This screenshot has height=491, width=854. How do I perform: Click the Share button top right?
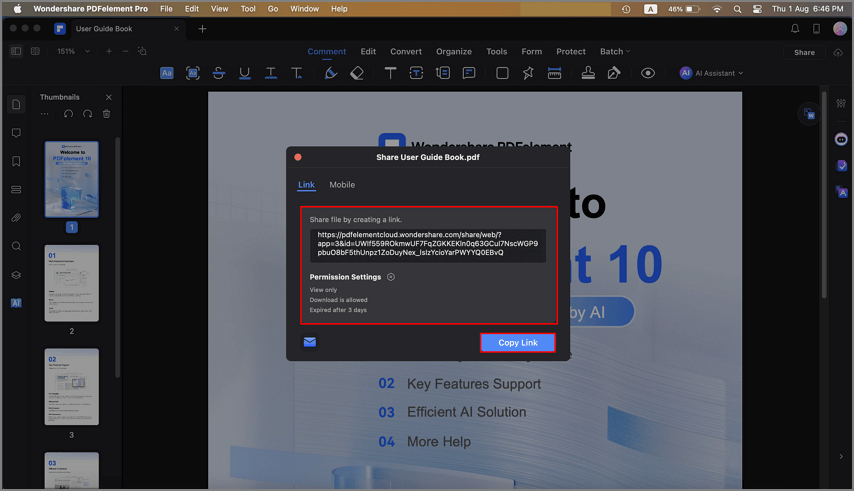pyautogui.click(x=804, y=52)
